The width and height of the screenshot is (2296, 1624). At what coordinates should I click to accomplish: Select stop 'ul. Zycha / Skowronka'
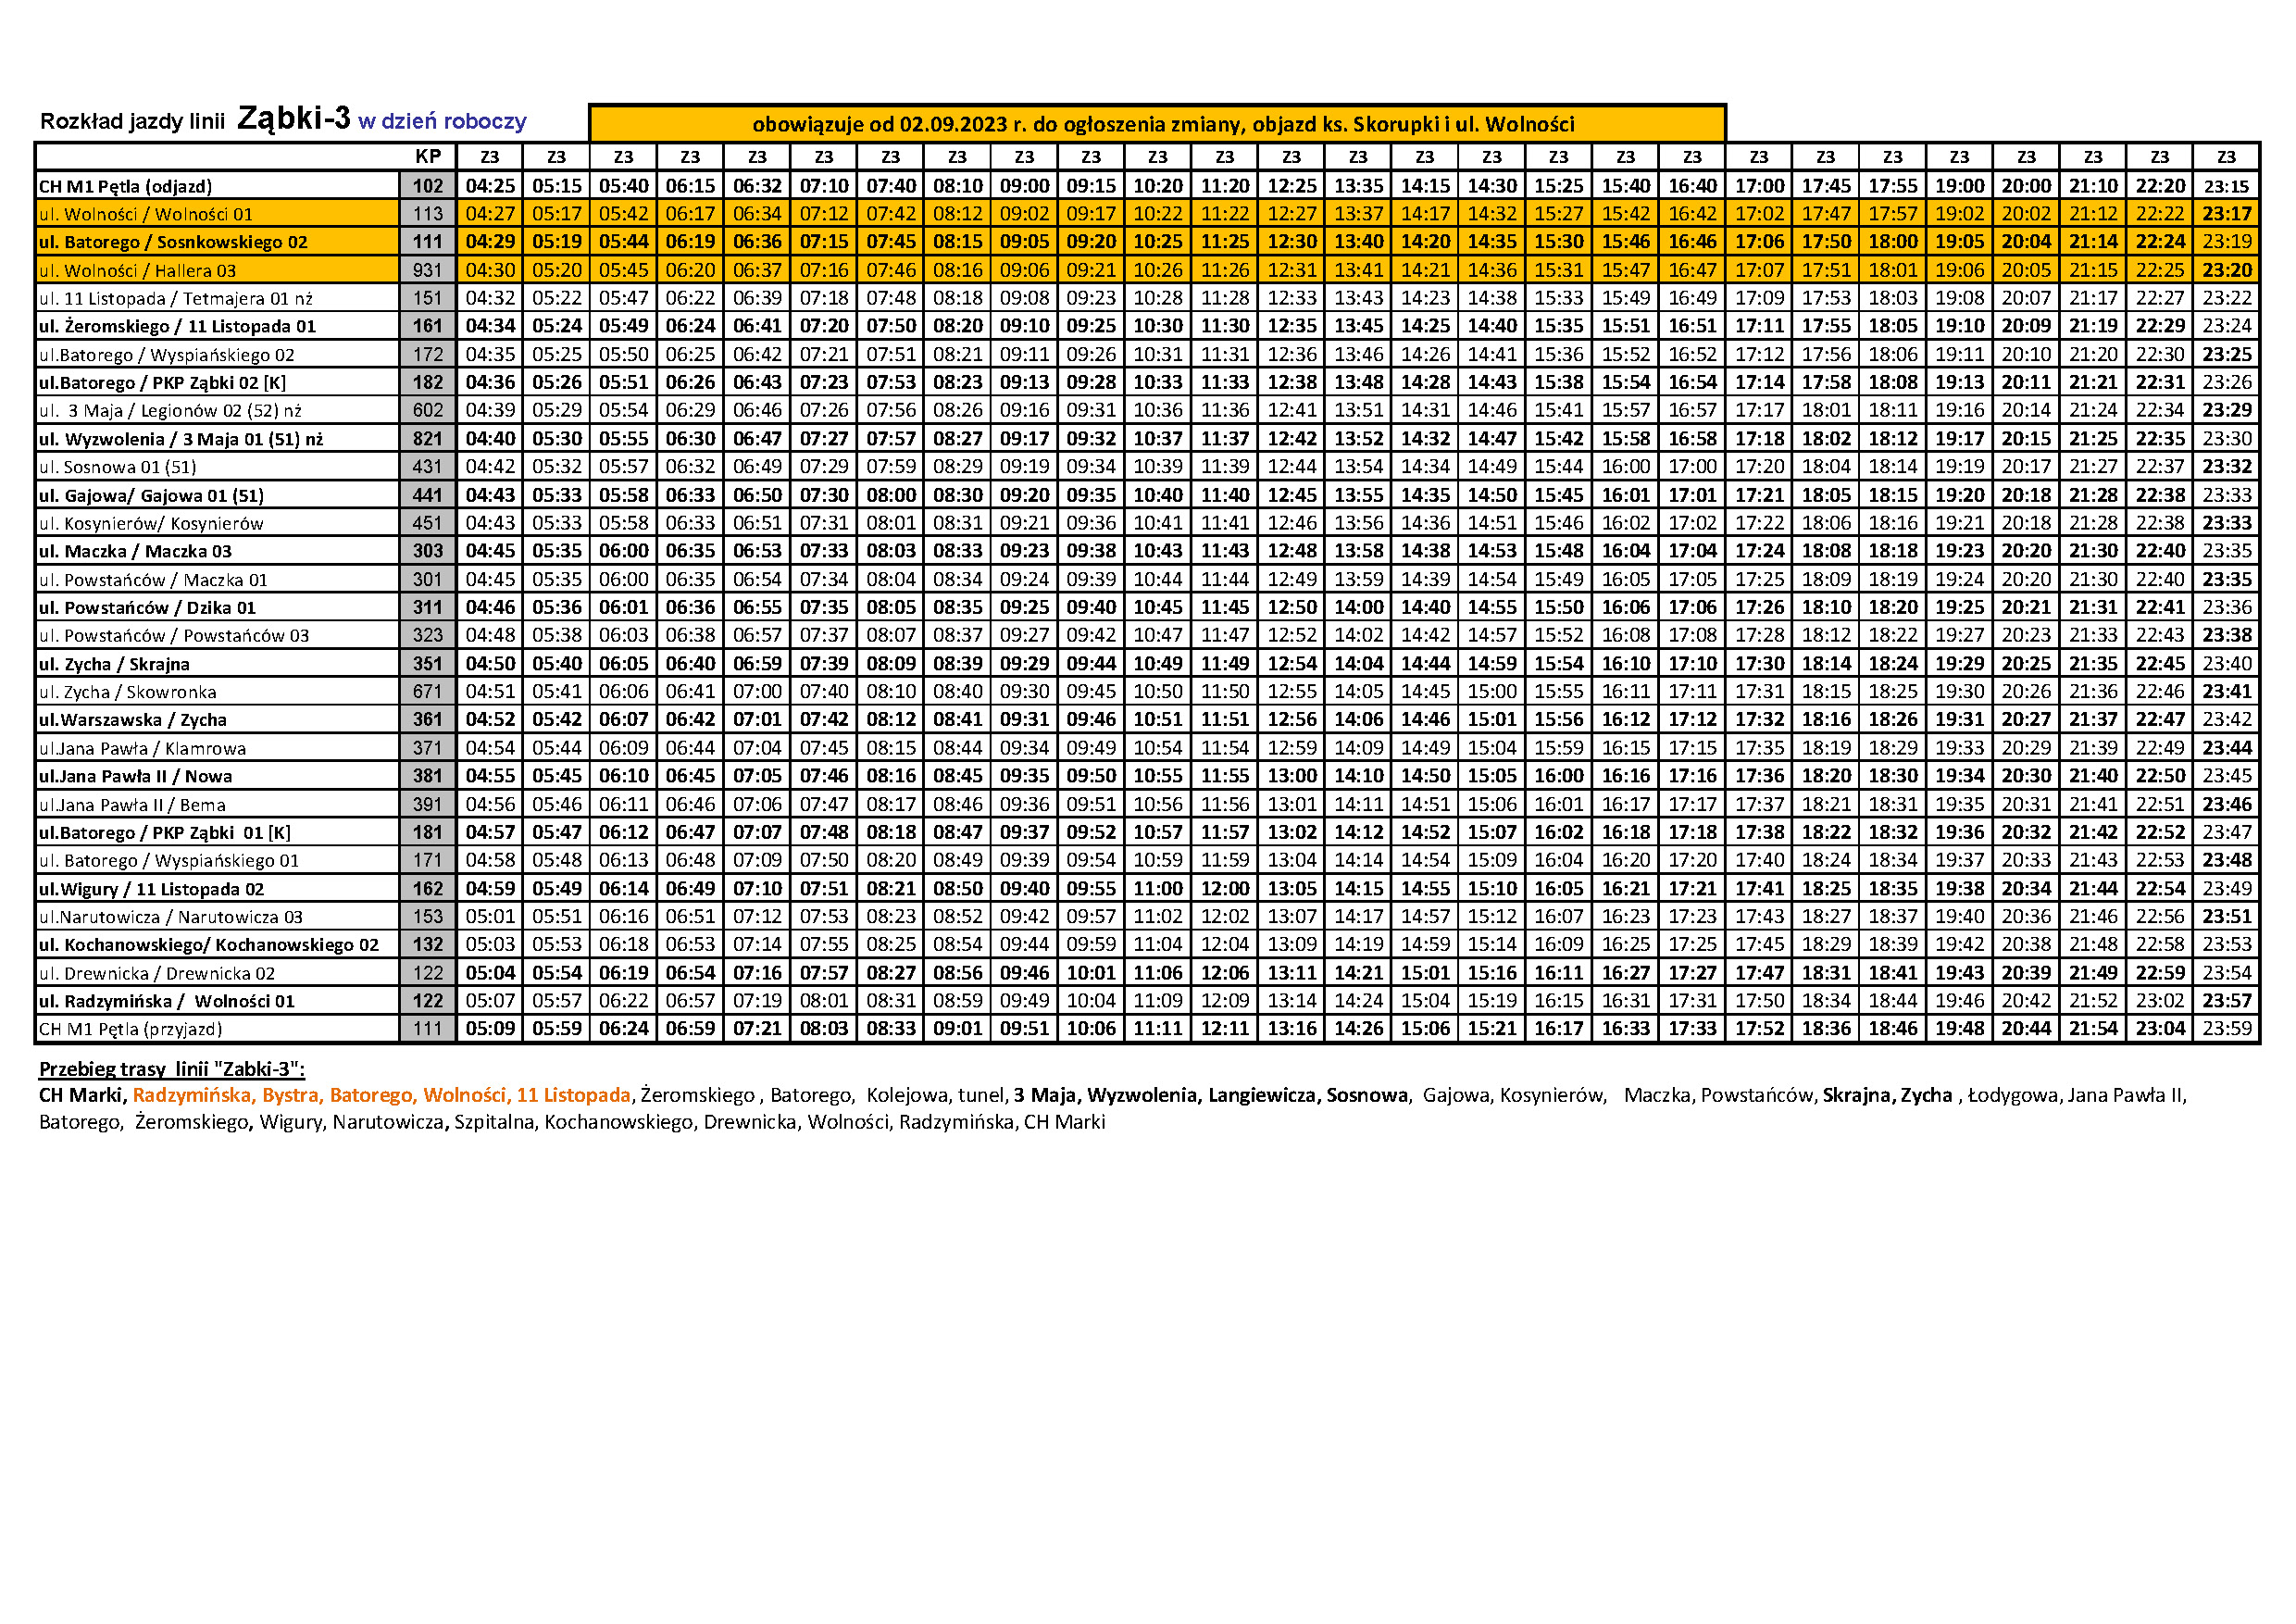pos(127,692)
